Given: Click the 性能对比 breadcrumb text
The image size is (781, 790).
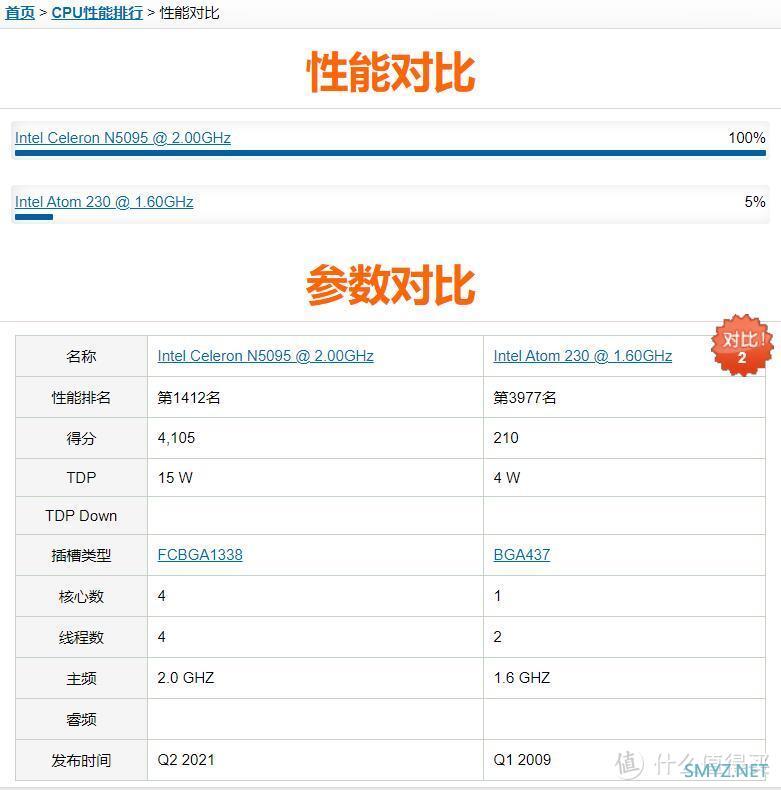Looking at the screenshot, I should click(189, 13).
